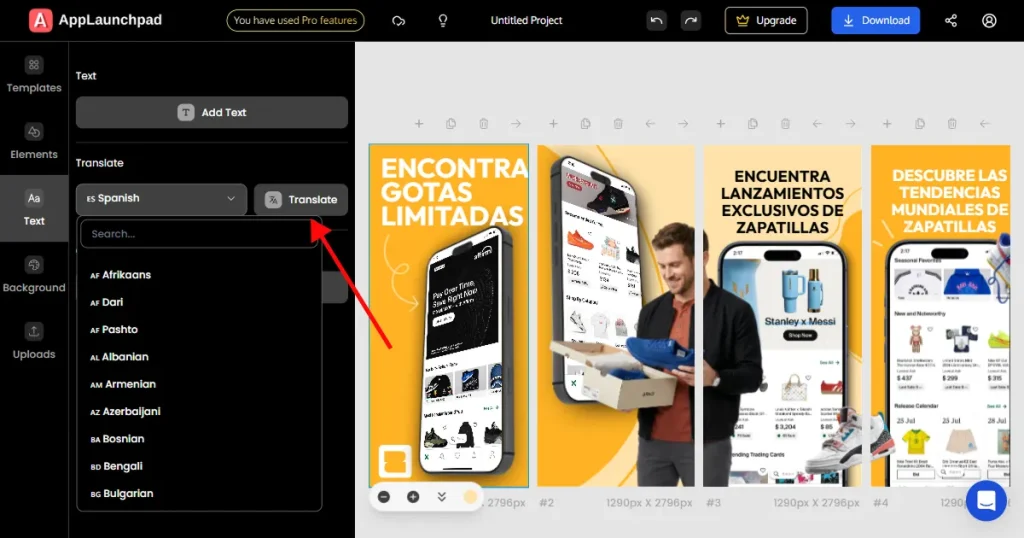Image resolution: width=1024 pixels, height=538 pixels.
Task: Delete screenshot #2 with trash icon
Action: pos(618,123)
